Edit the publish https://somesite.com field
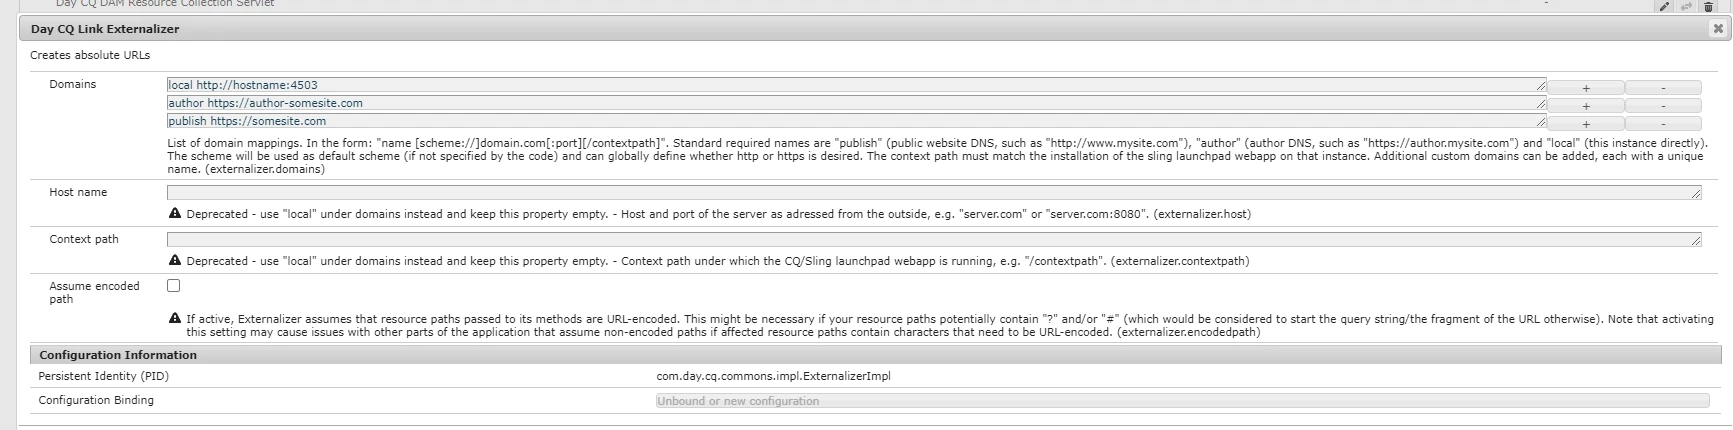 pos(856,121)
